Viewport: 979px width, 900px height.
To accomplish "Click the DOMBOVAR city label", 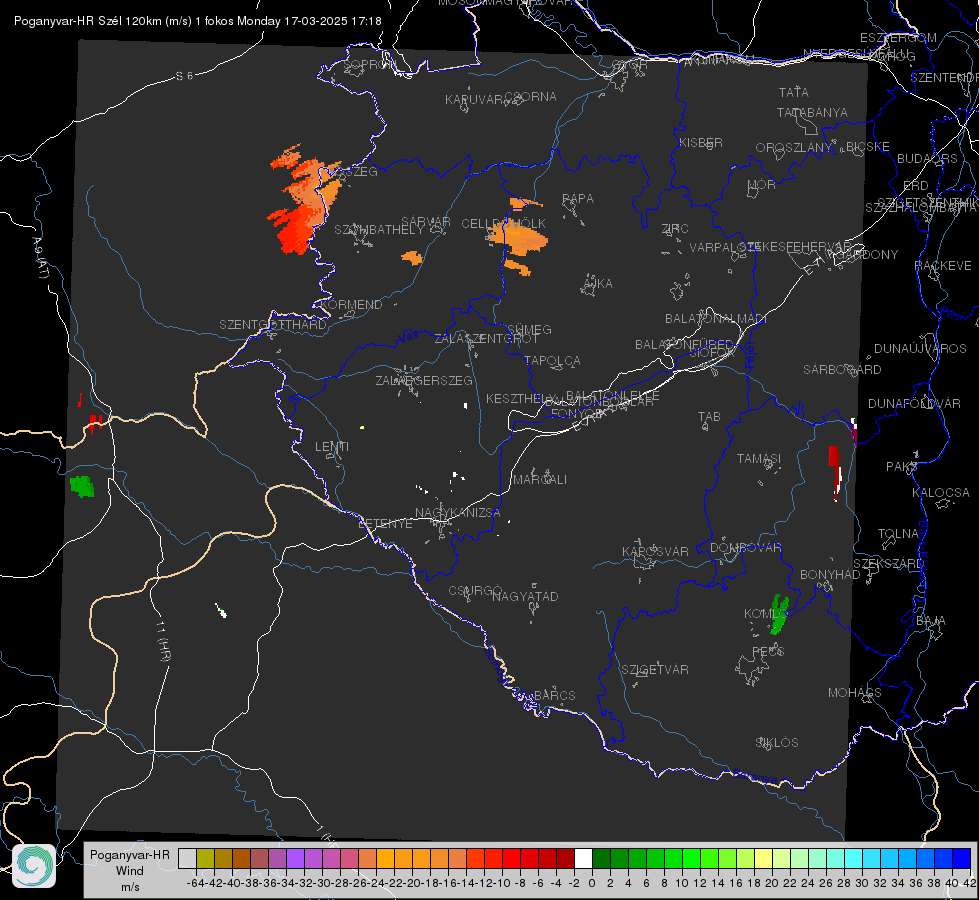I will (745, 548).
